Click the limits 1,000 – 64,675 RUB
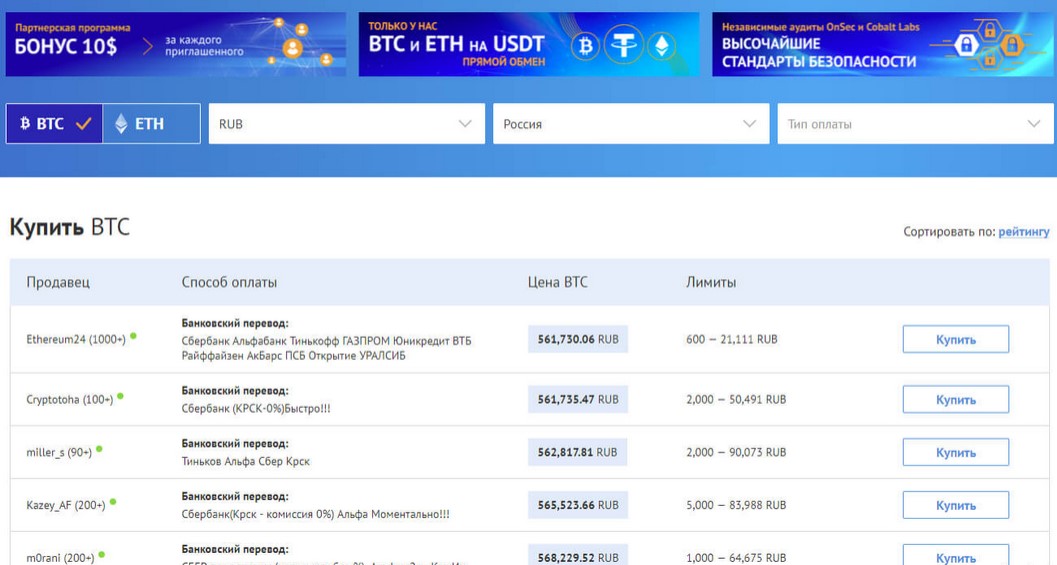 [736, 558]
